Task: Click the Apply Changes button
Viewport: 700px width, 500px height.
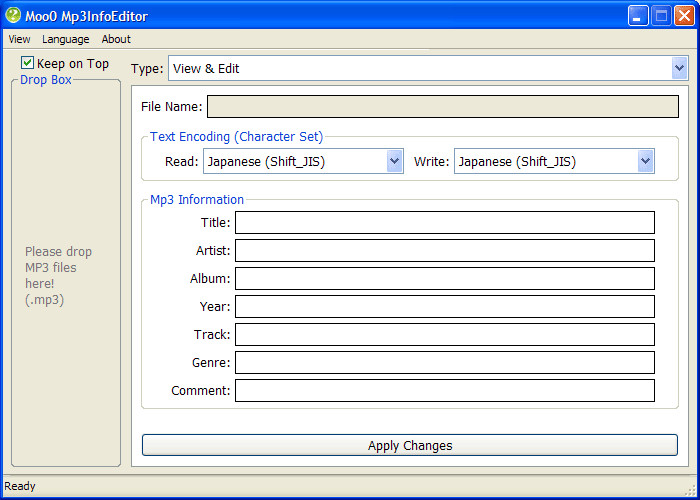Action: pyautogui.click(x=410, y=445)
